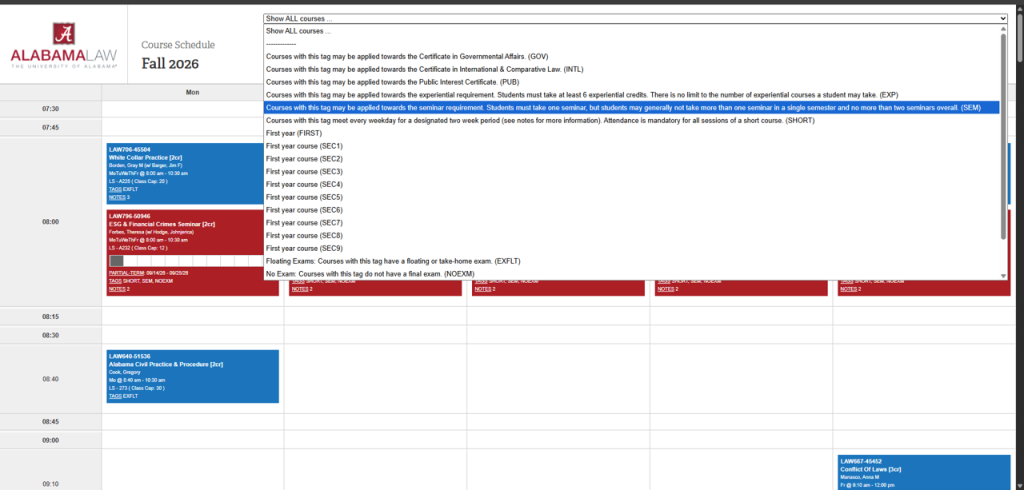Click the 'Fall 2026' term heading
This screenshot has width=1024, height=490.
(170, 64)
